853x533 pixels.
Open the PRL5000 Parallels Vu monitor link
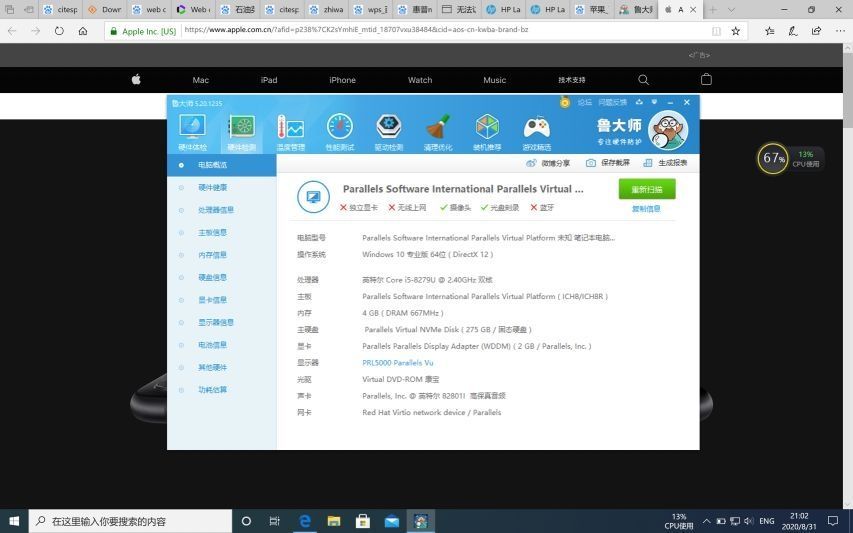click(x=398, y=363)
